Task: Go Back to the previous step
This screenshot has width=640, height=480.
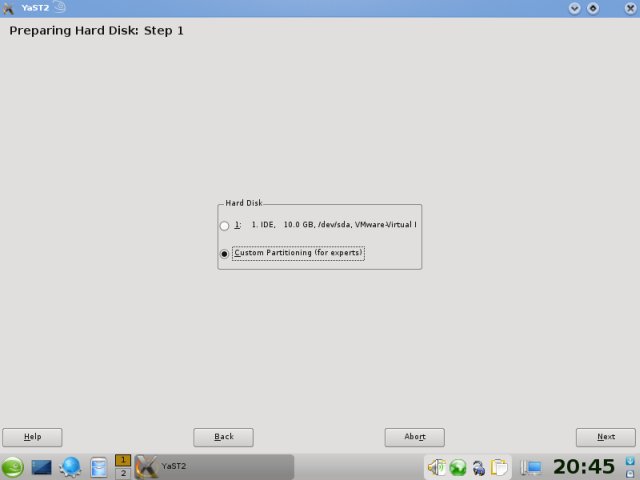Action: coord(223,437)
